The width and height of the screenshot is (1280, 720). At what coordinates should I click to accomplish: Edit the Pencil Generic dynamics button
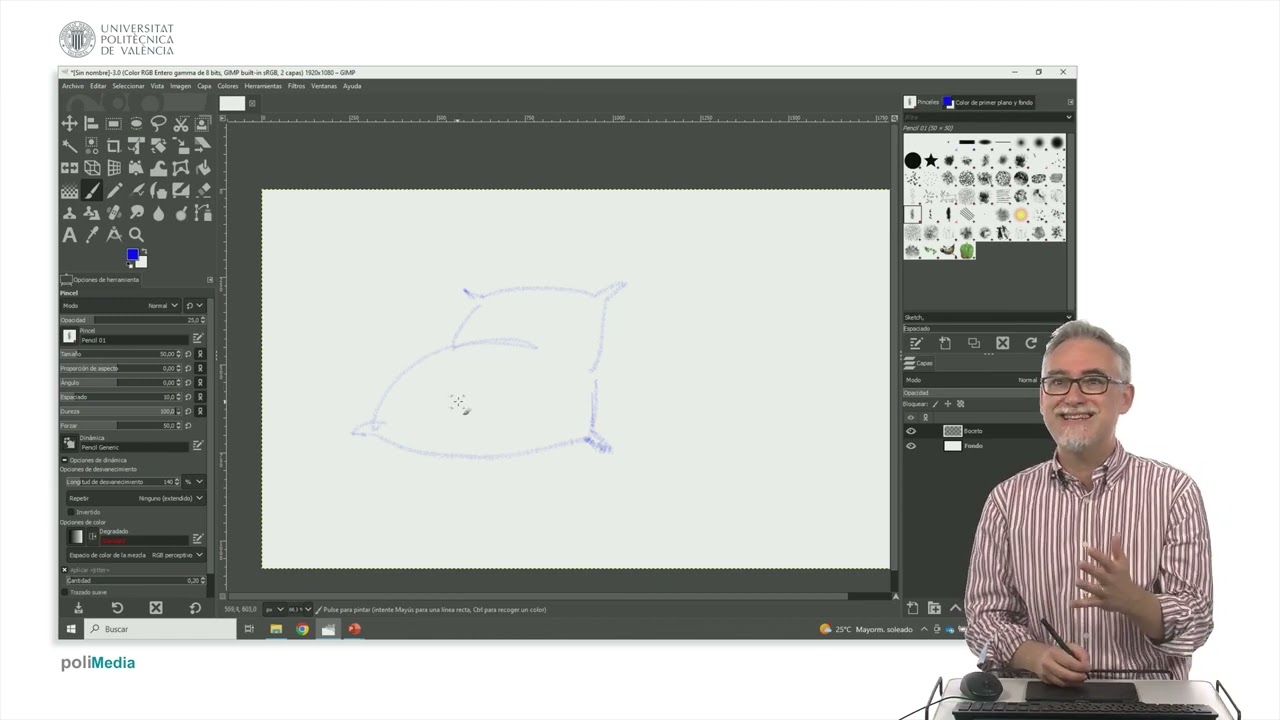coord(198,445)
